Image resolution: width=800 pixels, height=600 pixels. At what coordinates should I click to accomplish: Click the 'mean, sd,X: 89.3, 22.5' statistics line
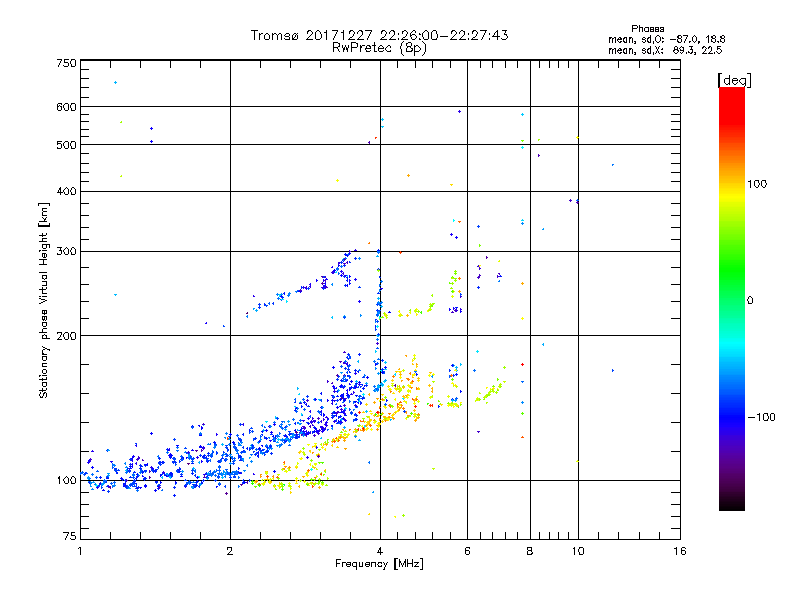tap(665, 50)
